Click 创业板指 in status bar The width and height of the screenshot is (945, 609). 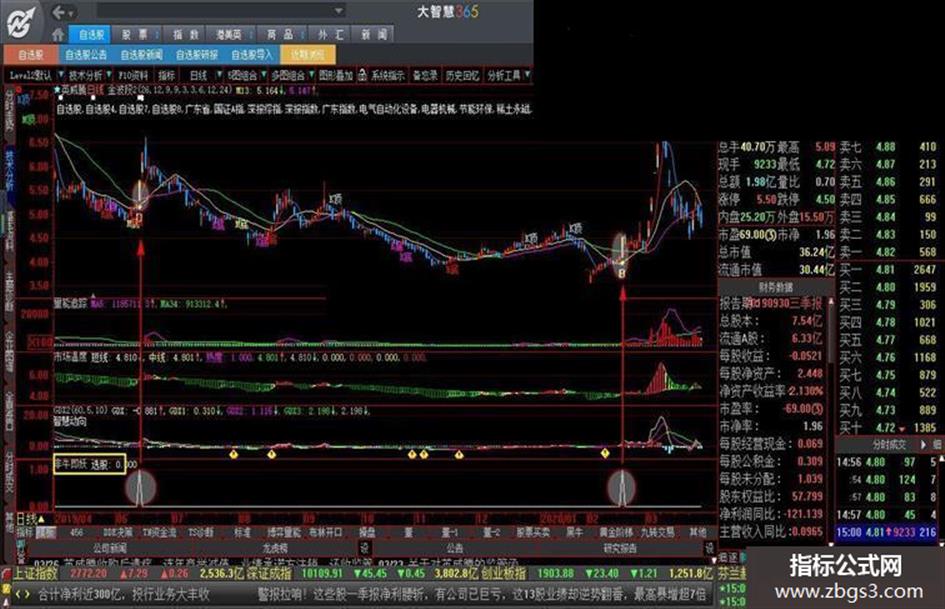(x=504, y=573)
